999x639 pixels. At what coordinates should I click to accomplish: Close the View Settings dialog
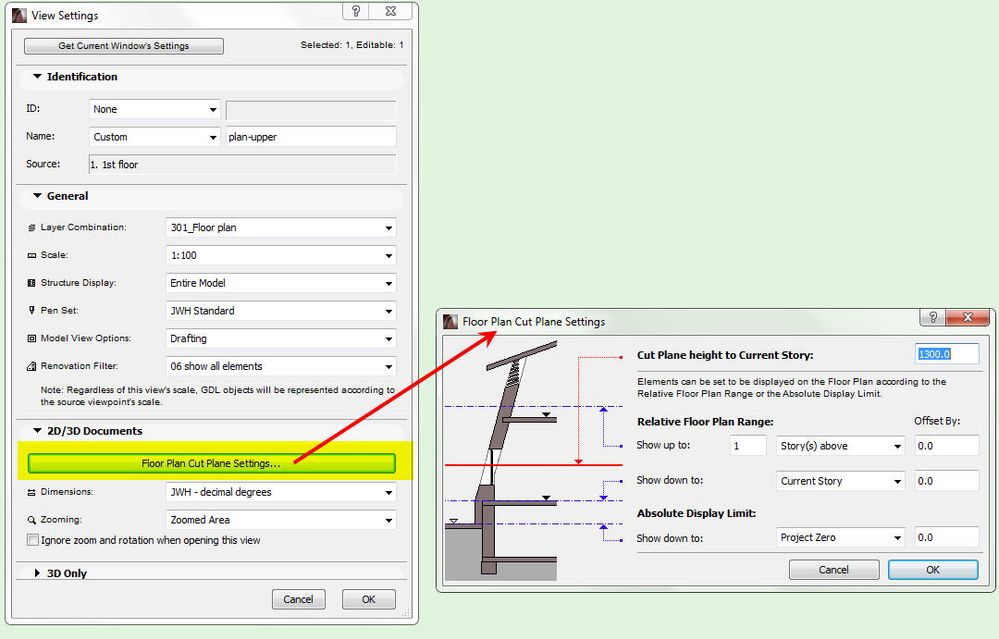point(391,11)
